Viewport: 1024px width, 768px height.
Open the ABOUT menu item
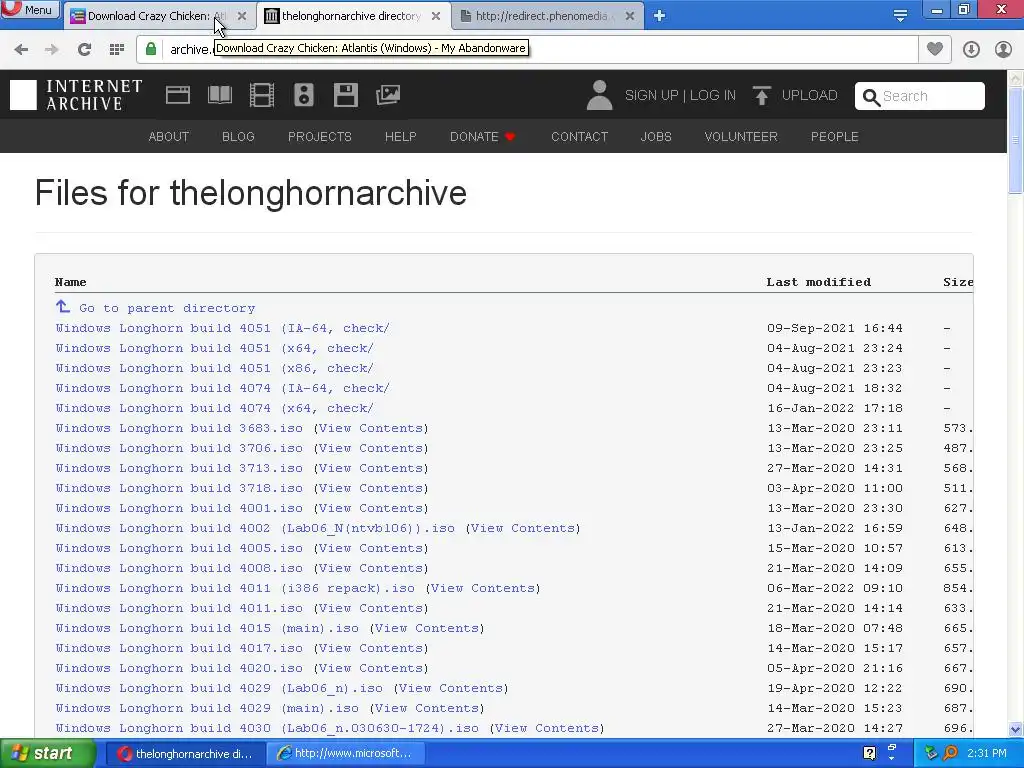coord(168,136)
